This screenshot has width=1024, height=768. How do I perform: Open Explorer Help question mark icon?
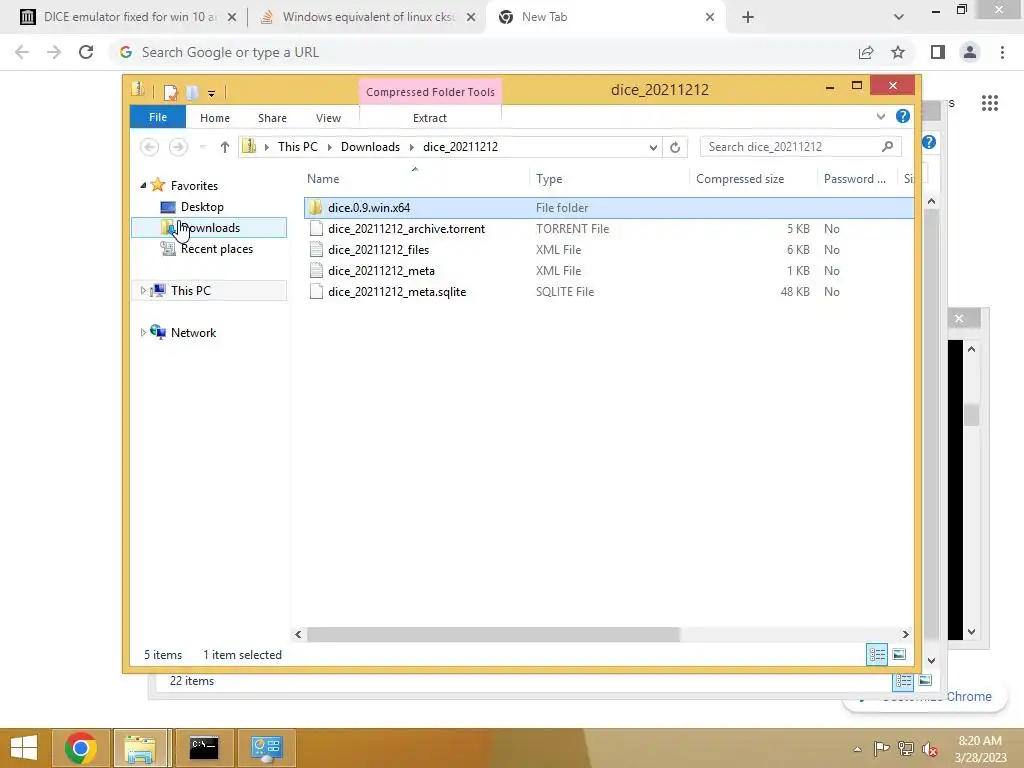[x=903, y=116]
